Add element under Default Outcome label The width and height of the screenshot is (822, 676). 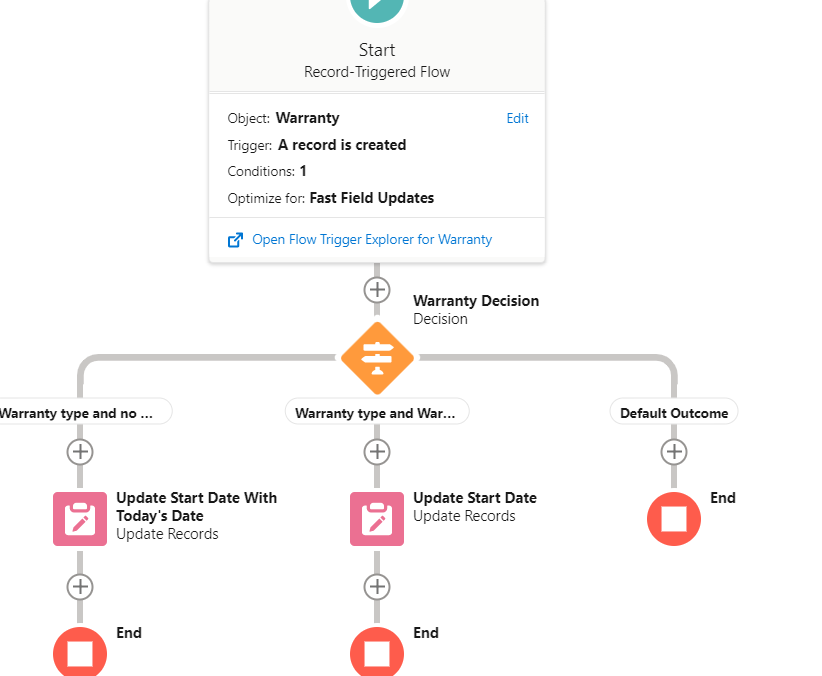(x=674, y=452)
